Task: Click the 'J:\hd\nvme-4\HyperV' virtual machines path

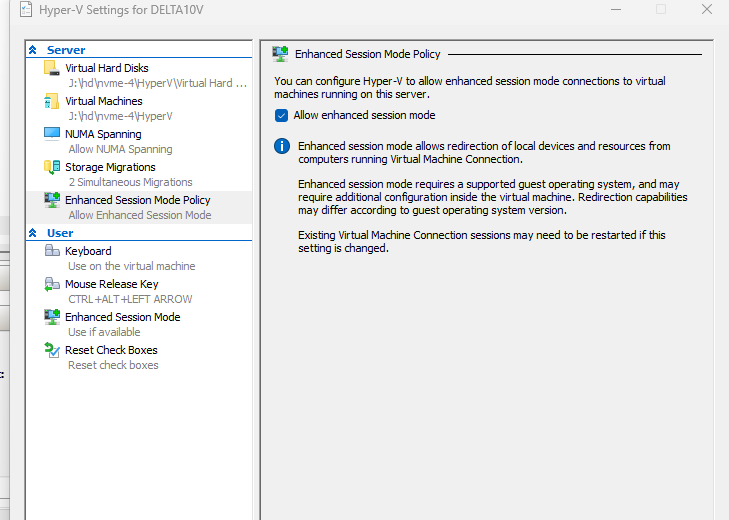Action: coord(120,116)
